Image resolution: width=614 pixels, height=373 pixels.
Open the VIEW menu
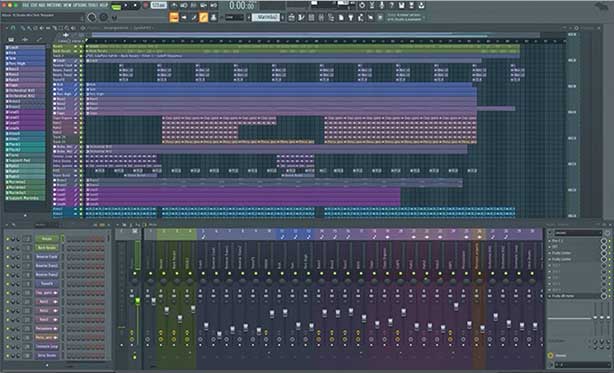click(x=67, y=5)
